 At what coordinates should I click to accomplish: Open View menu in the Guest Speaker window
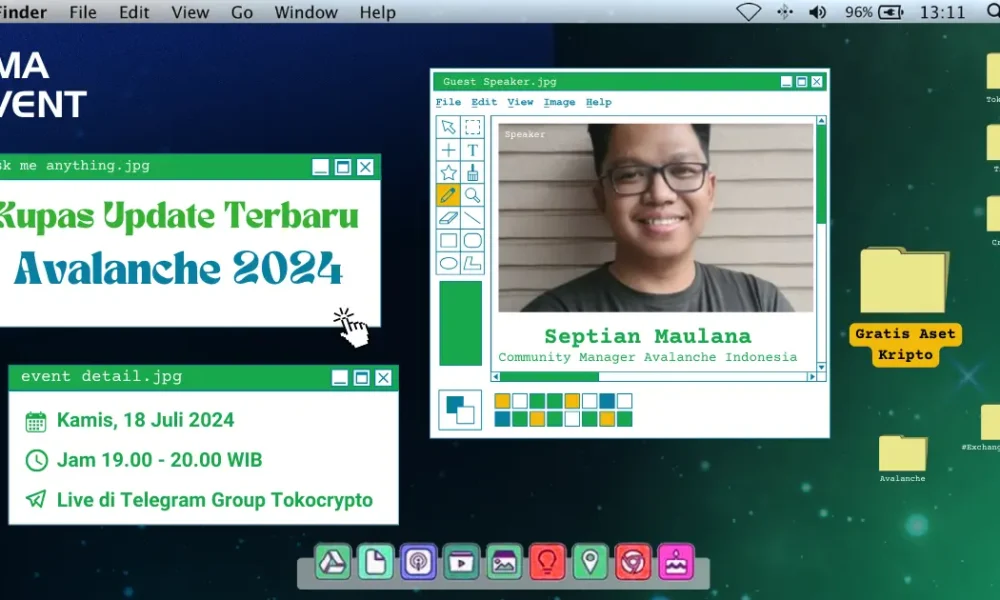[x=520, y=102]
